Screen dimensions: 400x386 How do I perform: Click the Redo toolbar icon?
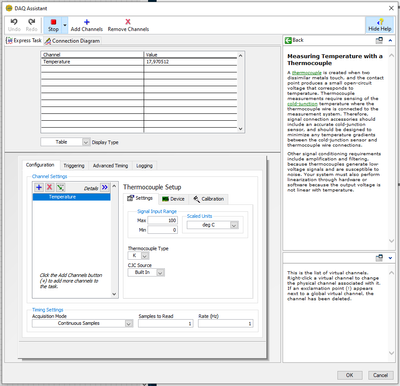click(31, 25)
